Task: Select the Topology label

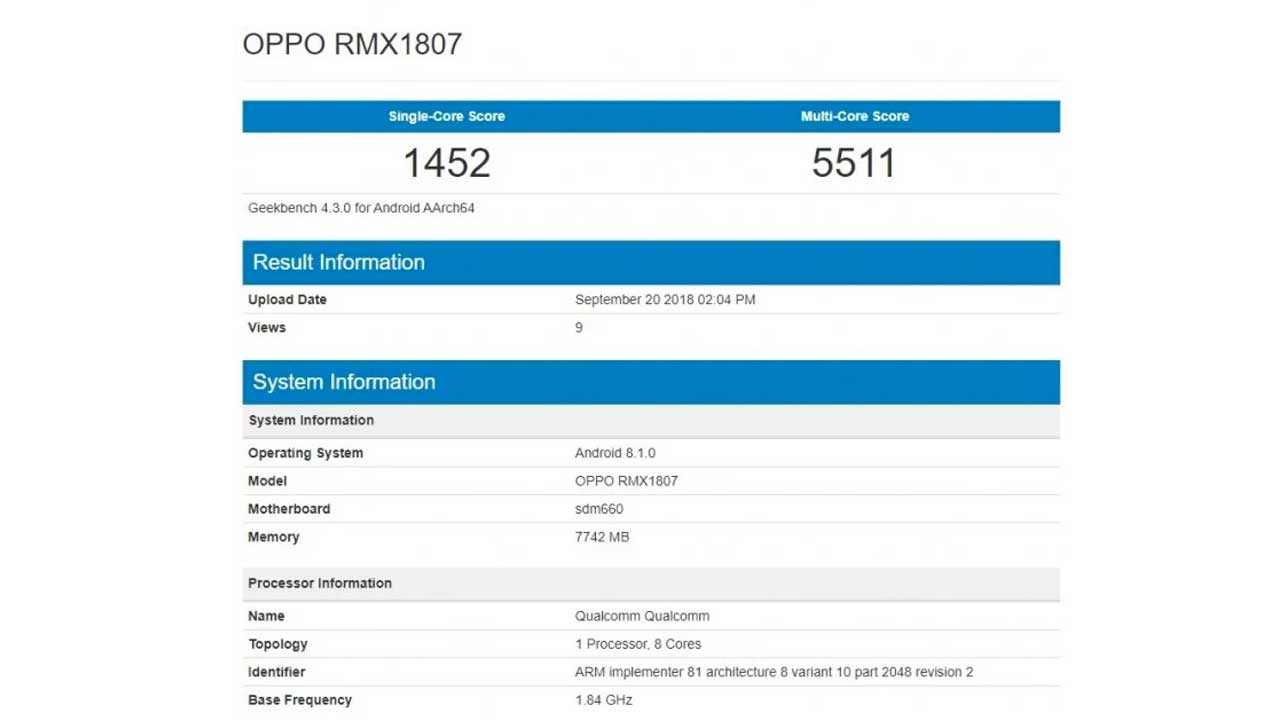Action: click(278, 644)
